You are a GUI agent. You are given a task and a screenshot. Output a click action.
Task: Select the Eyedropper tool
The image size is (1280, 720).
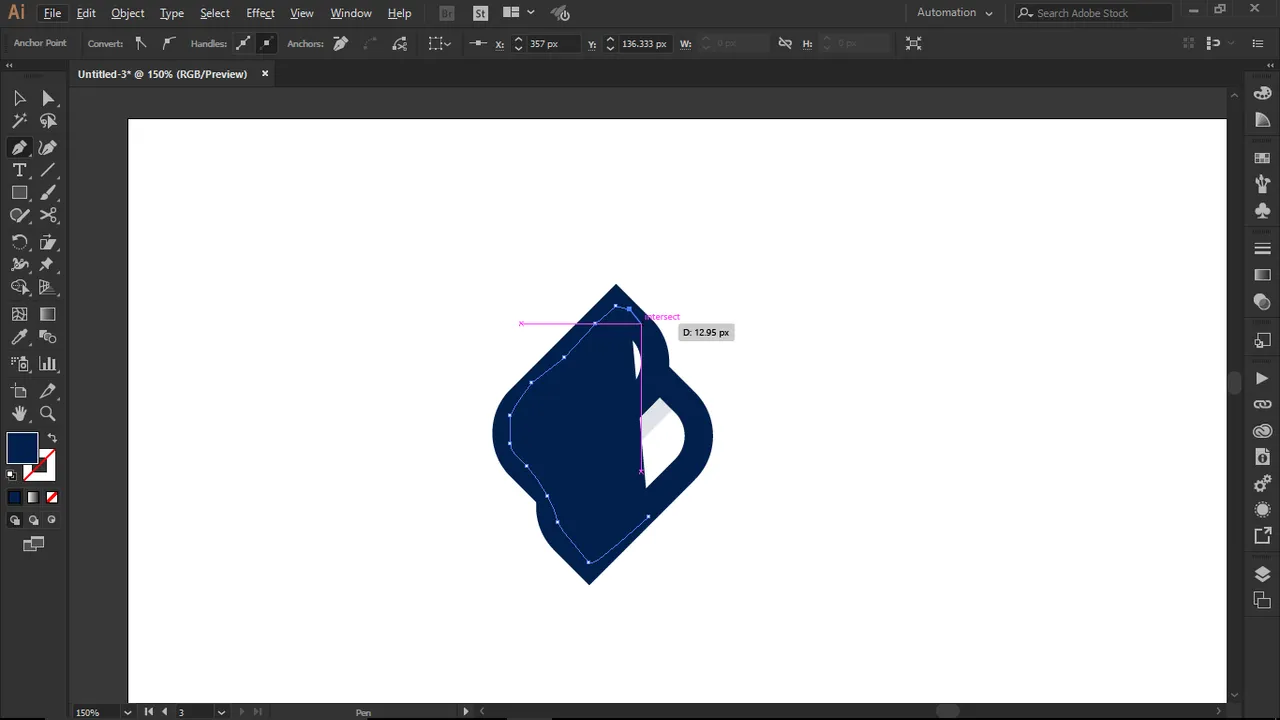pos(19,338)
